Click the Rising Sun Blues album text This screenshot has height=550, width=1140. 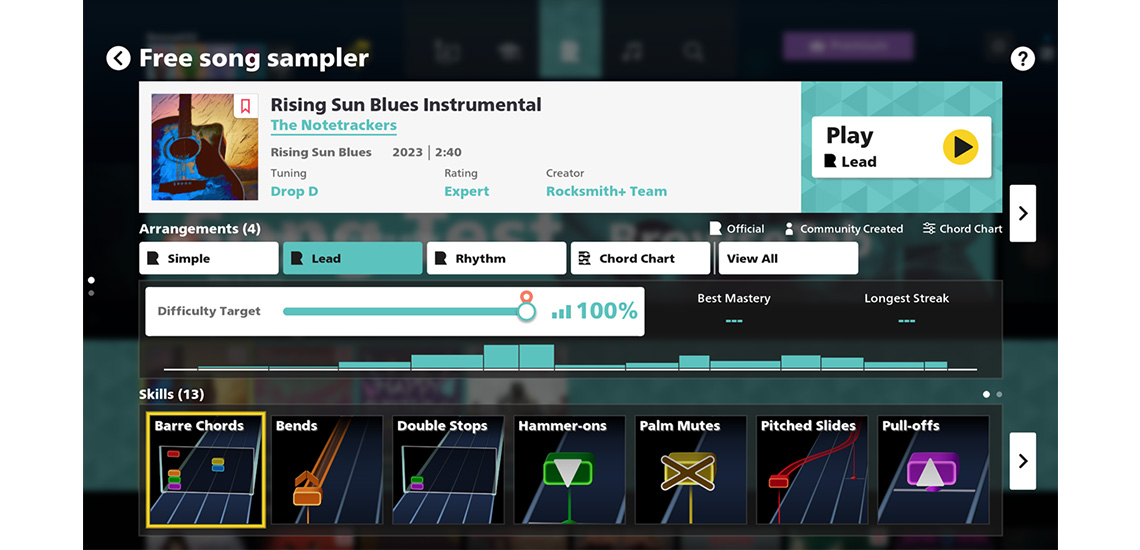(x=321, y=153)
